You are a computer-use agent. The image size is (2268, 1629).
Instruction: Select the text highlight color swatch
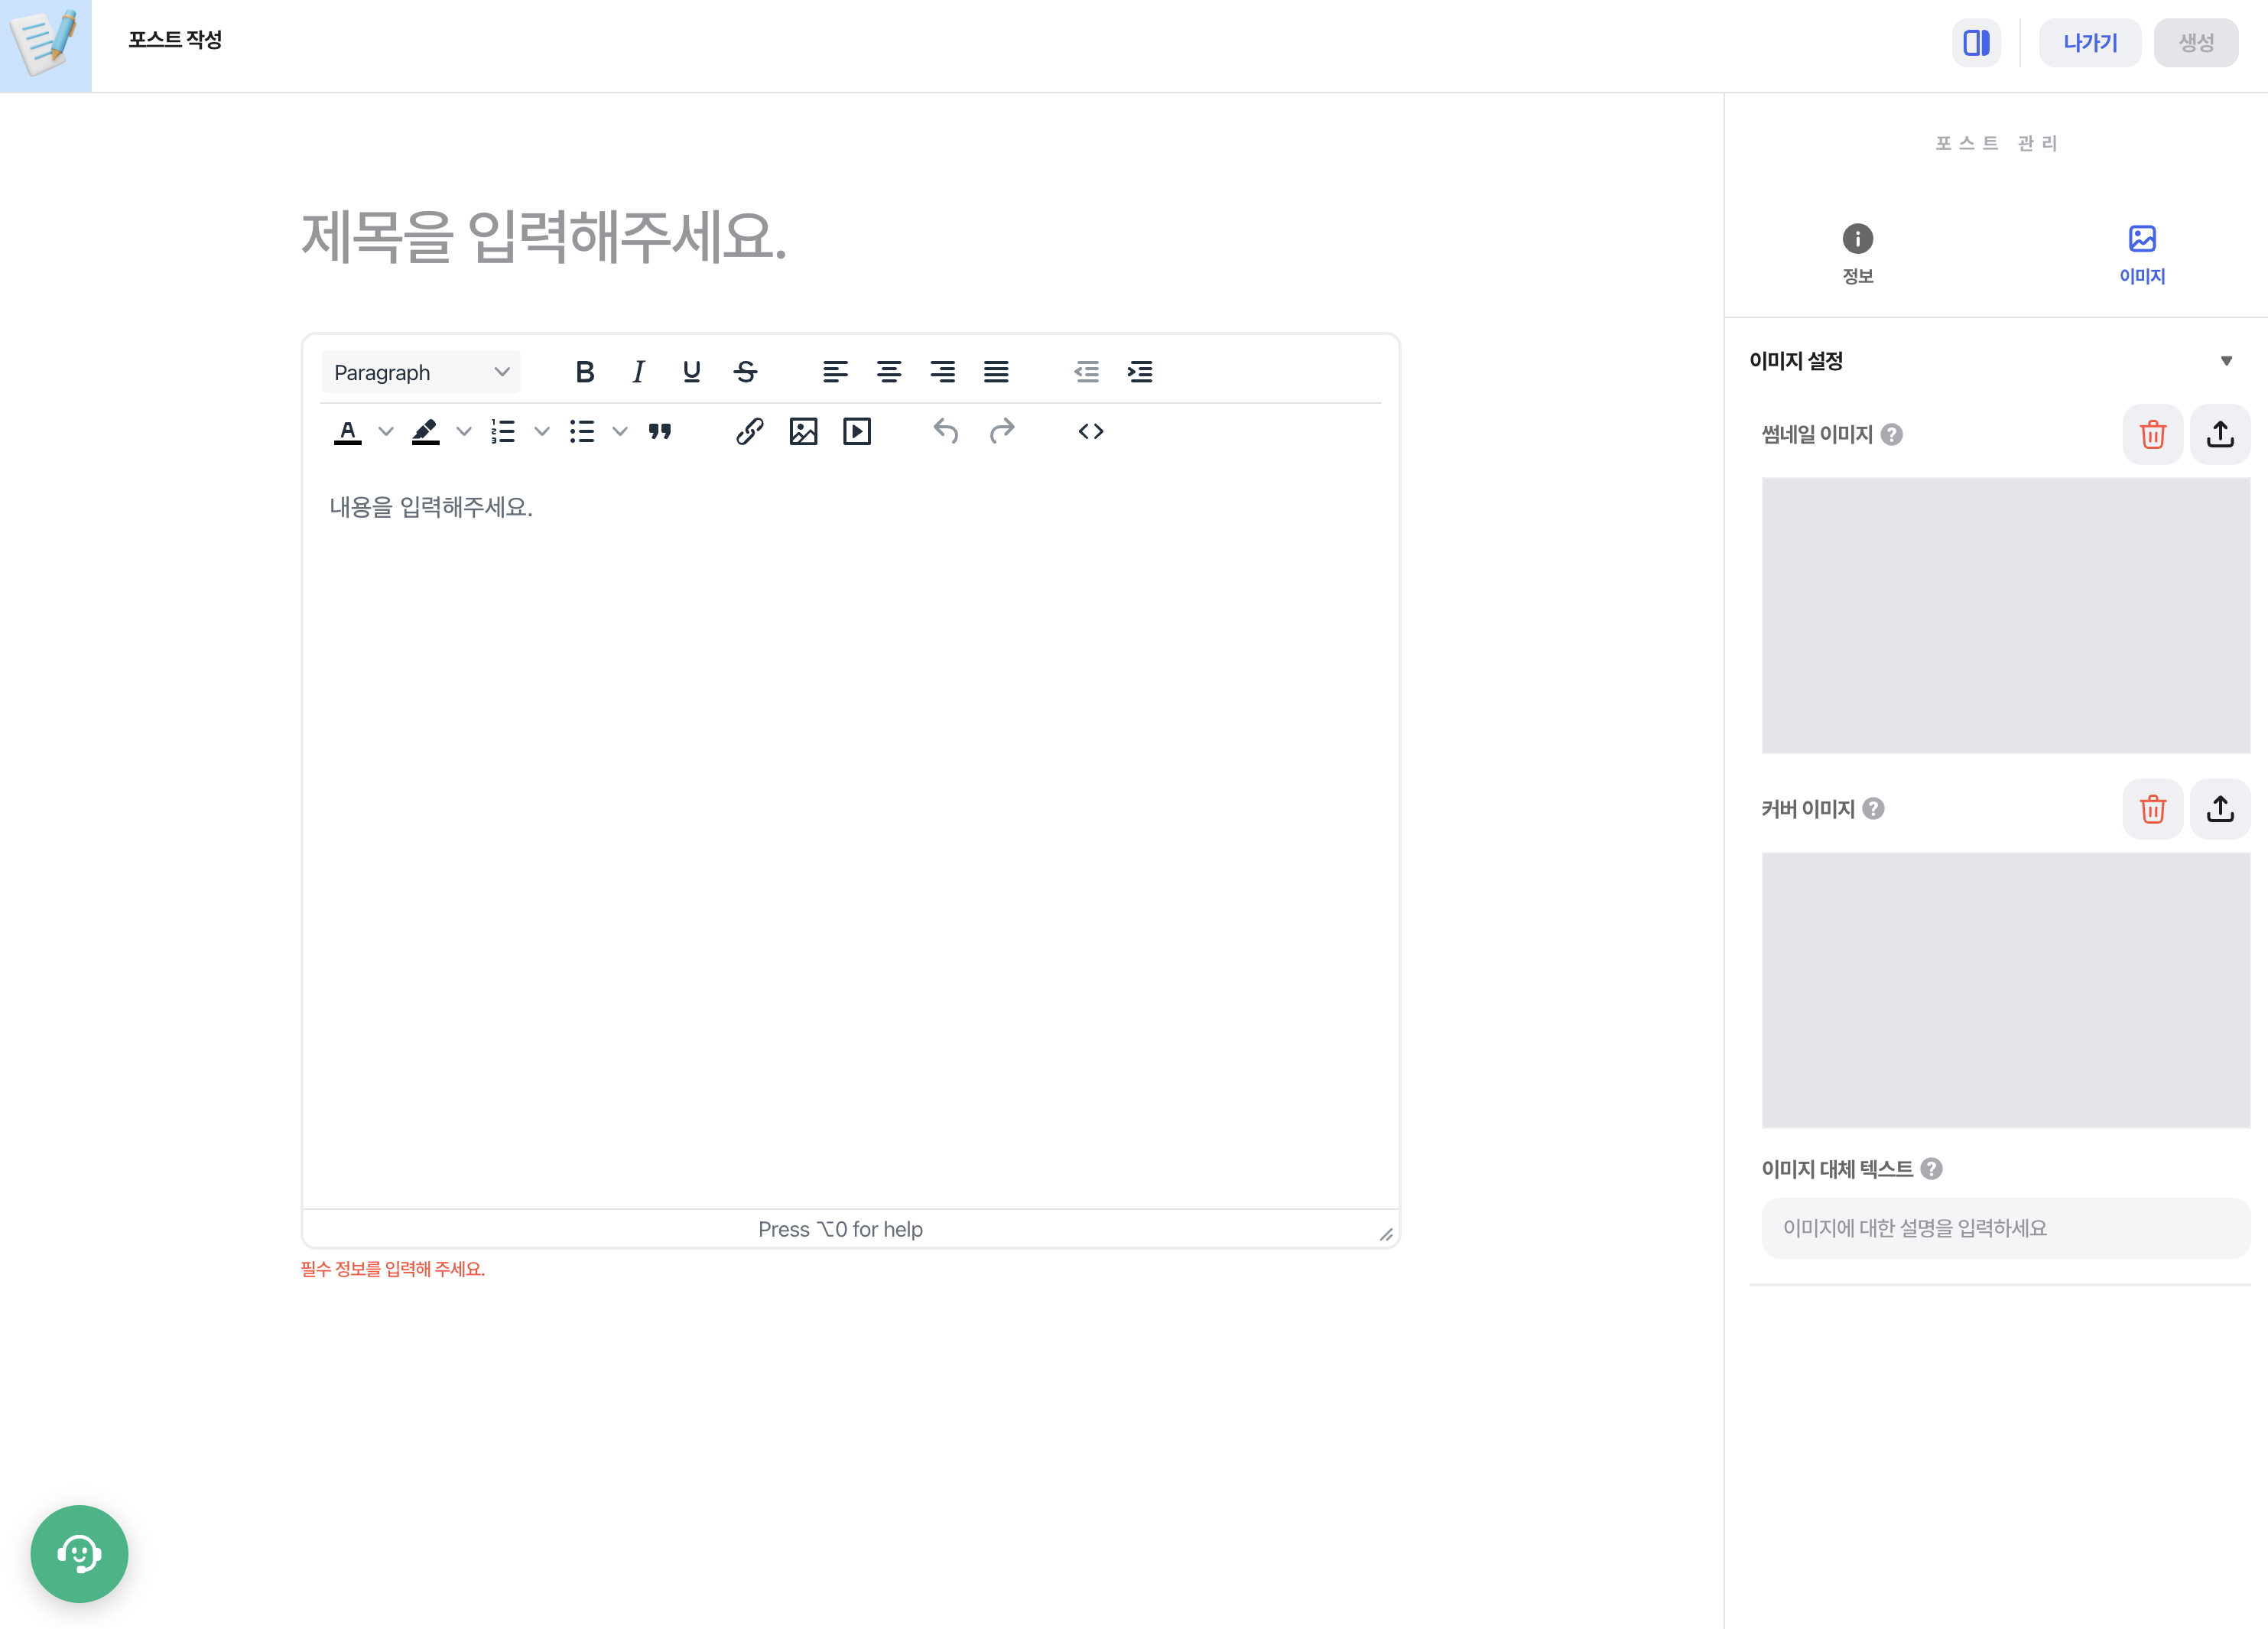426,432
